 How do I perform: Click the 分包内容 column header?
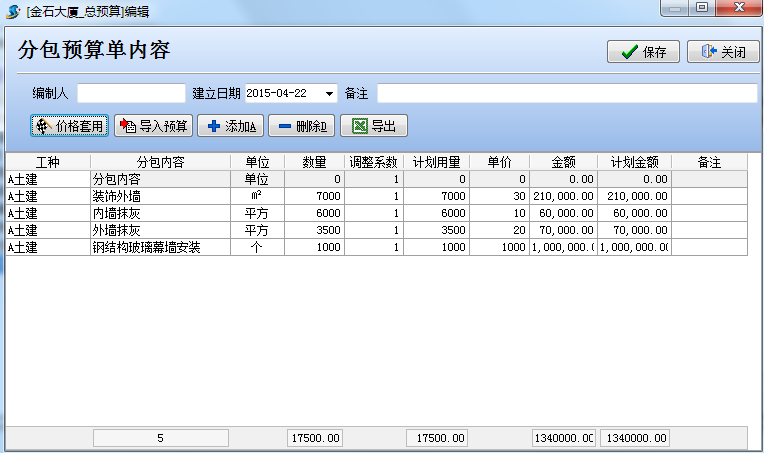(160, 162)
